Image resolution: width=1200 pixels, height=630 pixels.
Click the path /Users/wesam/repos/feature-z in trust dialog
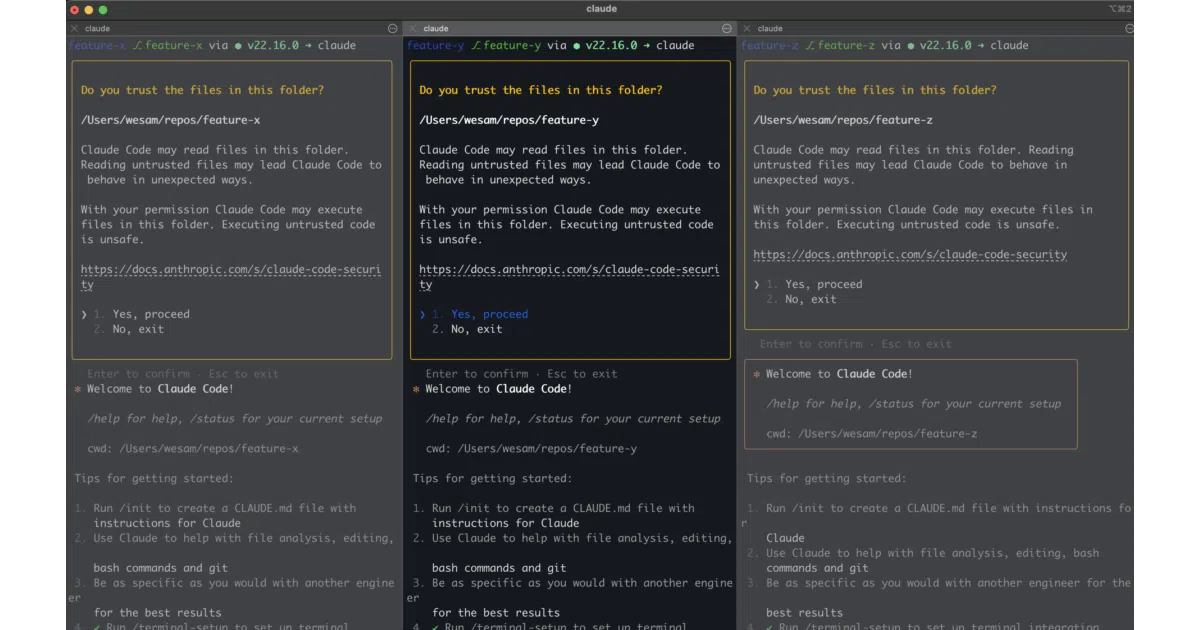click(x=843, y=120)
